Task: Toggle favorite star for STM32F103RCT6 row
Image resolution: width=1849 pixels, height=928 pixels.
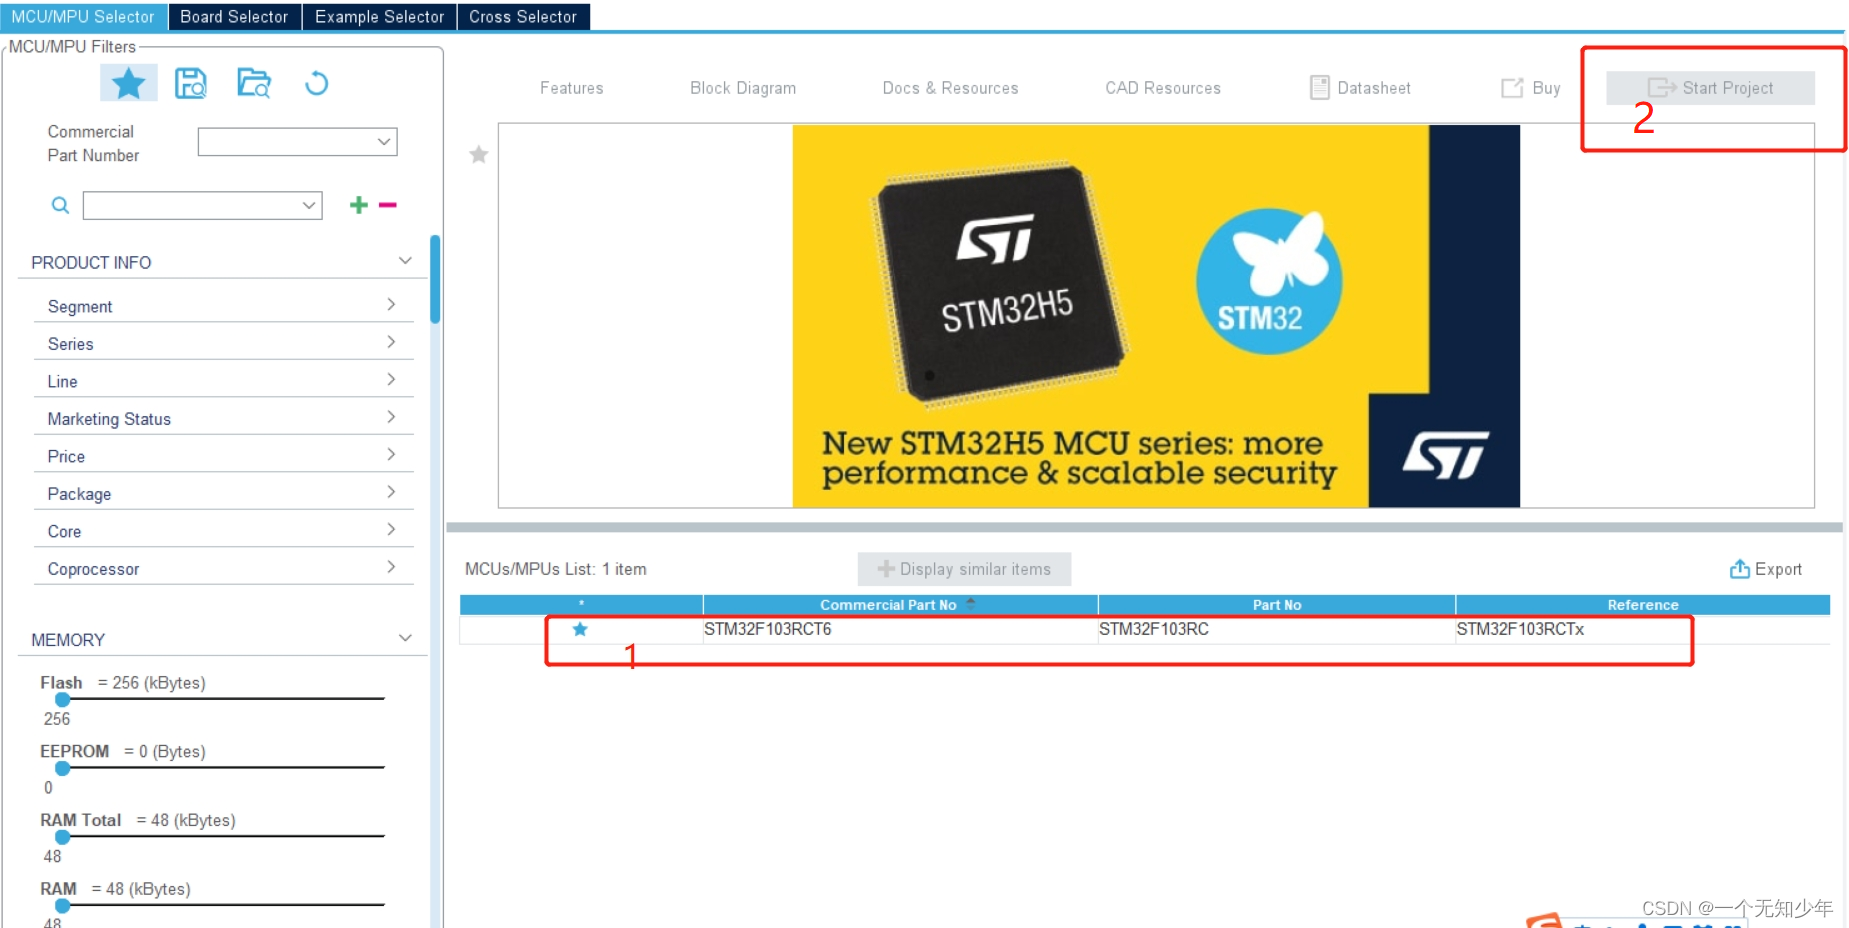Action: pyautogui.click(x=580, y=629)
